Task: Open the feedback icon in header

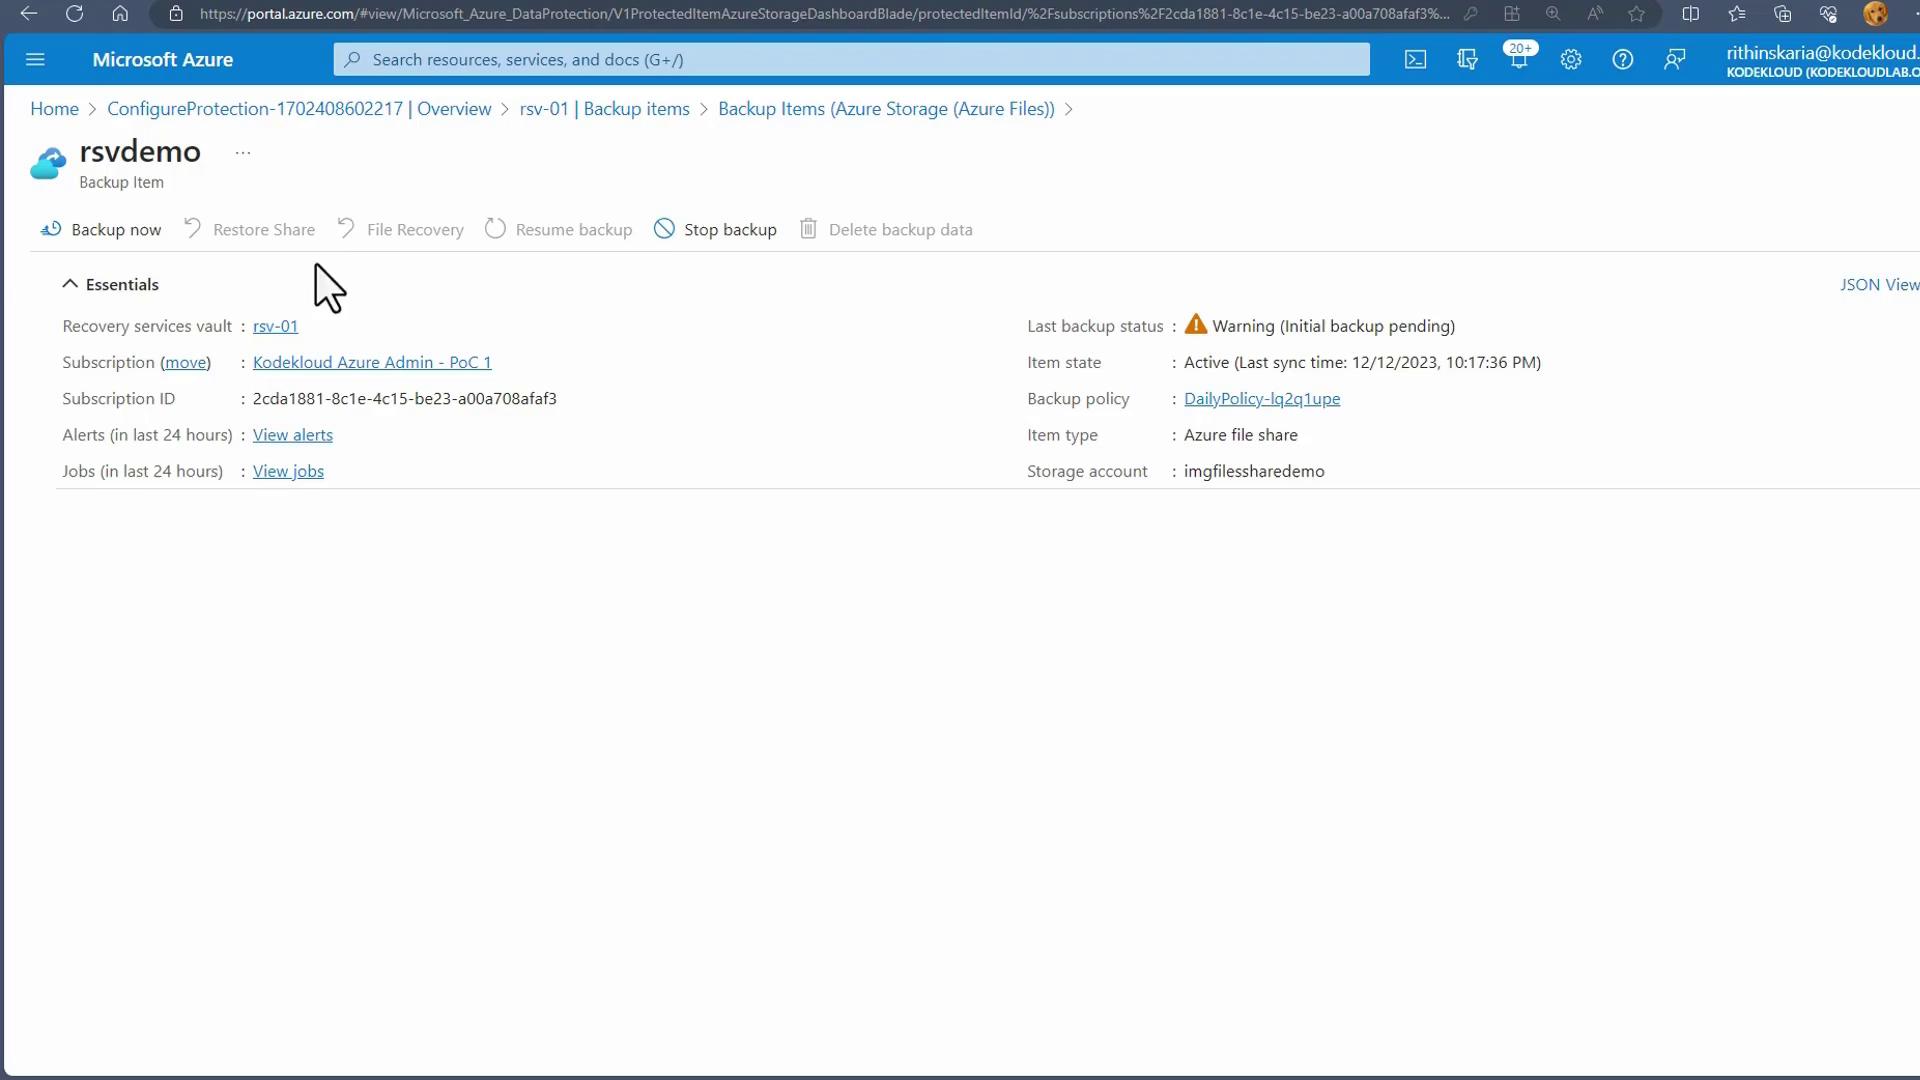Action: tap(1674, 60)
